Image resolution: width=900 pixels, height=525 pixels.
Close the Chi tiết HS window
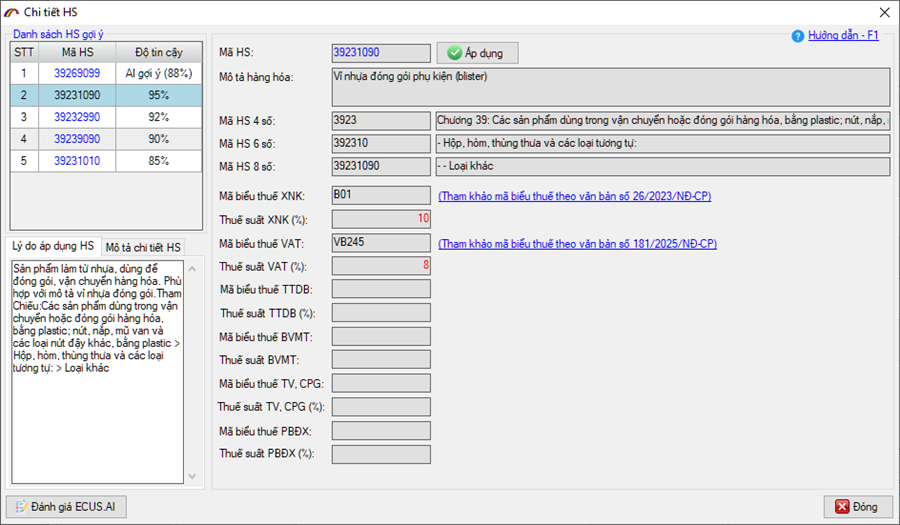pyautogui.click(x=882, y=12)
